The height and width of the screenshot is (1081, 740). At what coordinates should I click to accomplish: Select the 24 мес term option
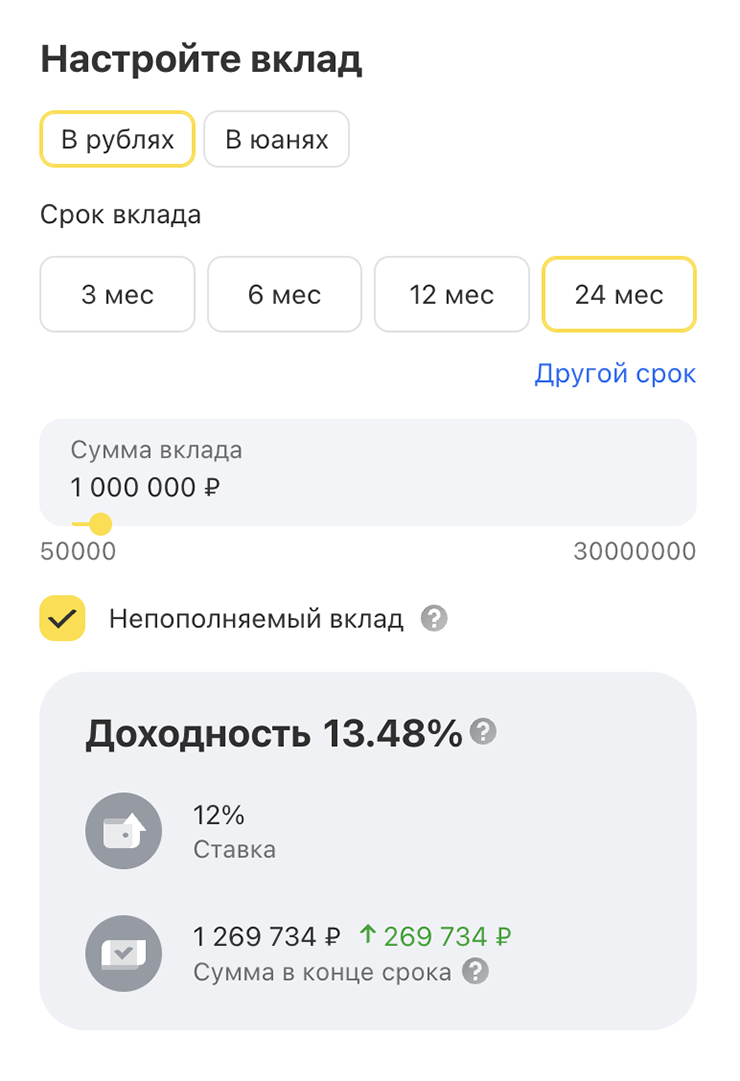[x=619, y=294]
